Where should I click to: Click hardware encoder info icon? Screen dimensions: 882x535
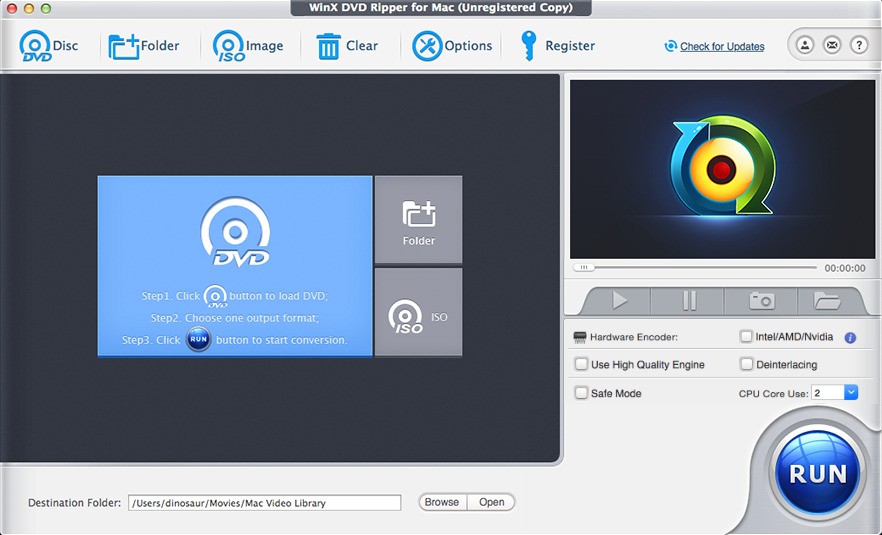[850, 338]
